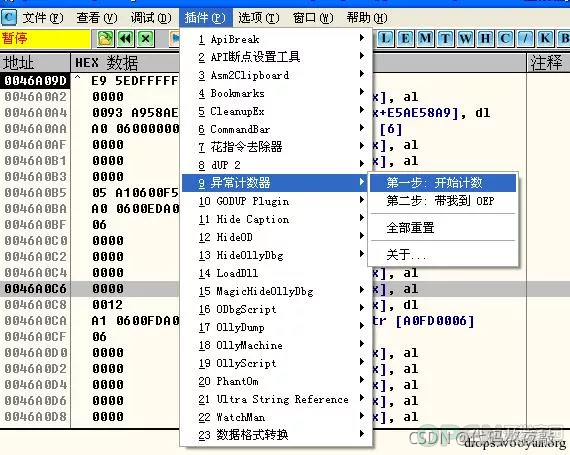
Task: Click the Open file toolbar icon
Action: (105, 38)
